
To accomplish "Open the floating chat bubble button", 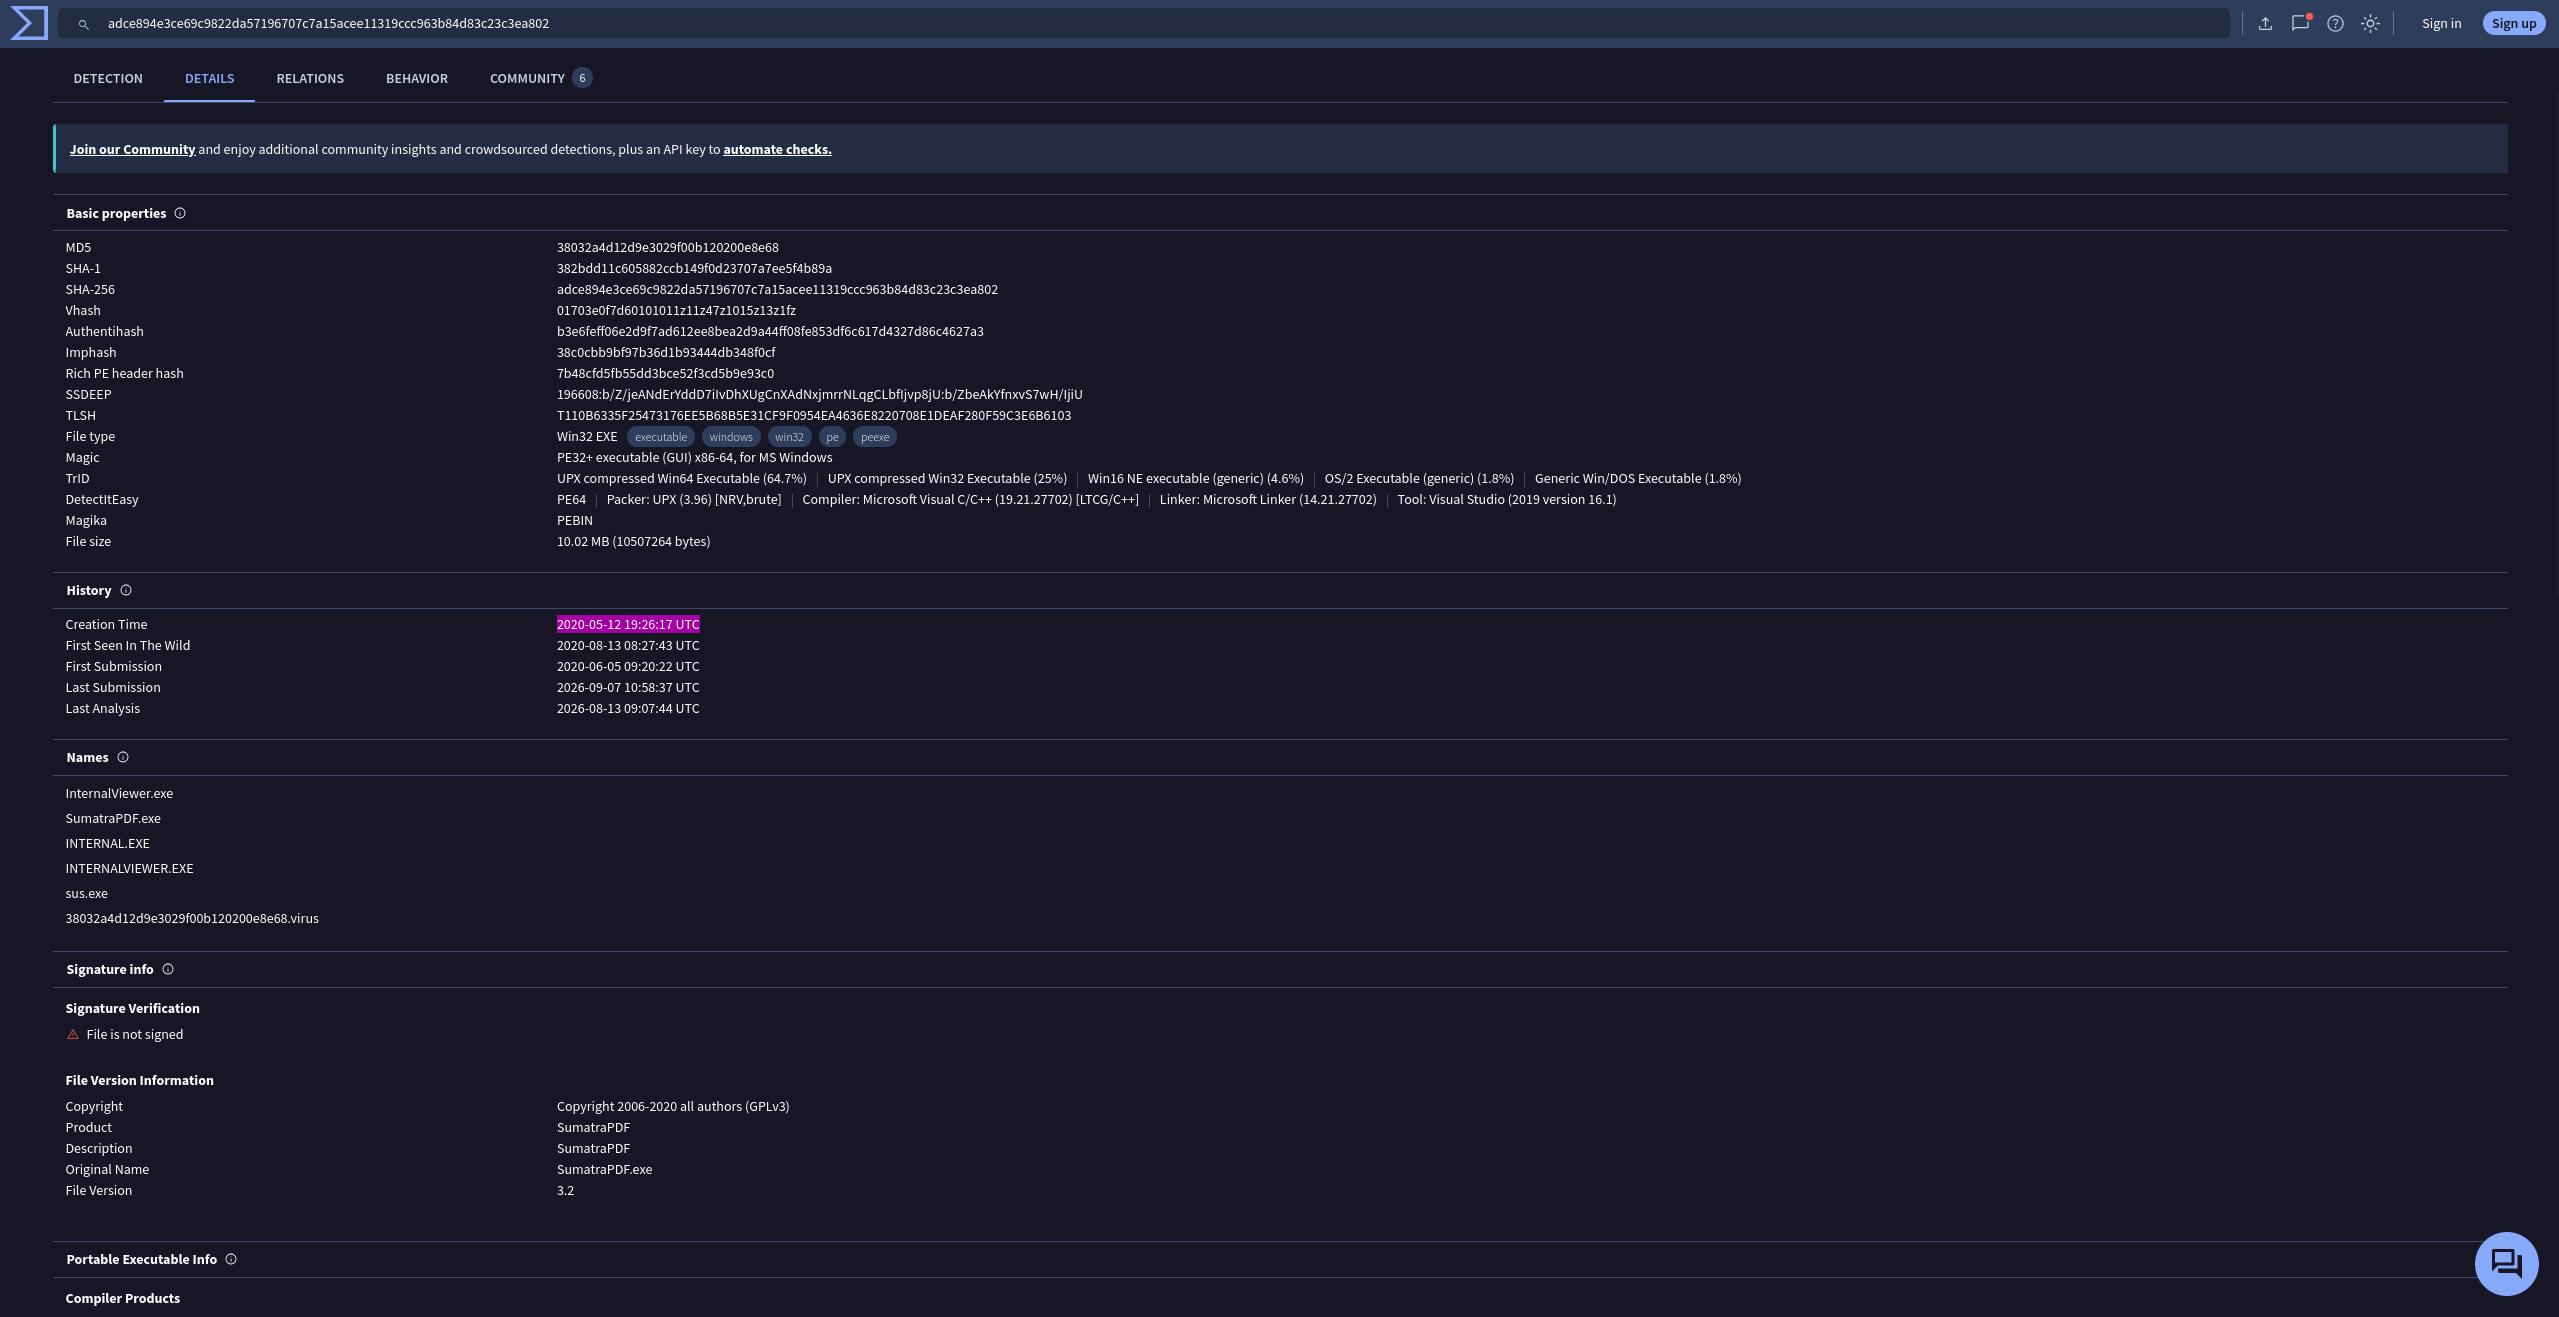I will point(2506,1263).
